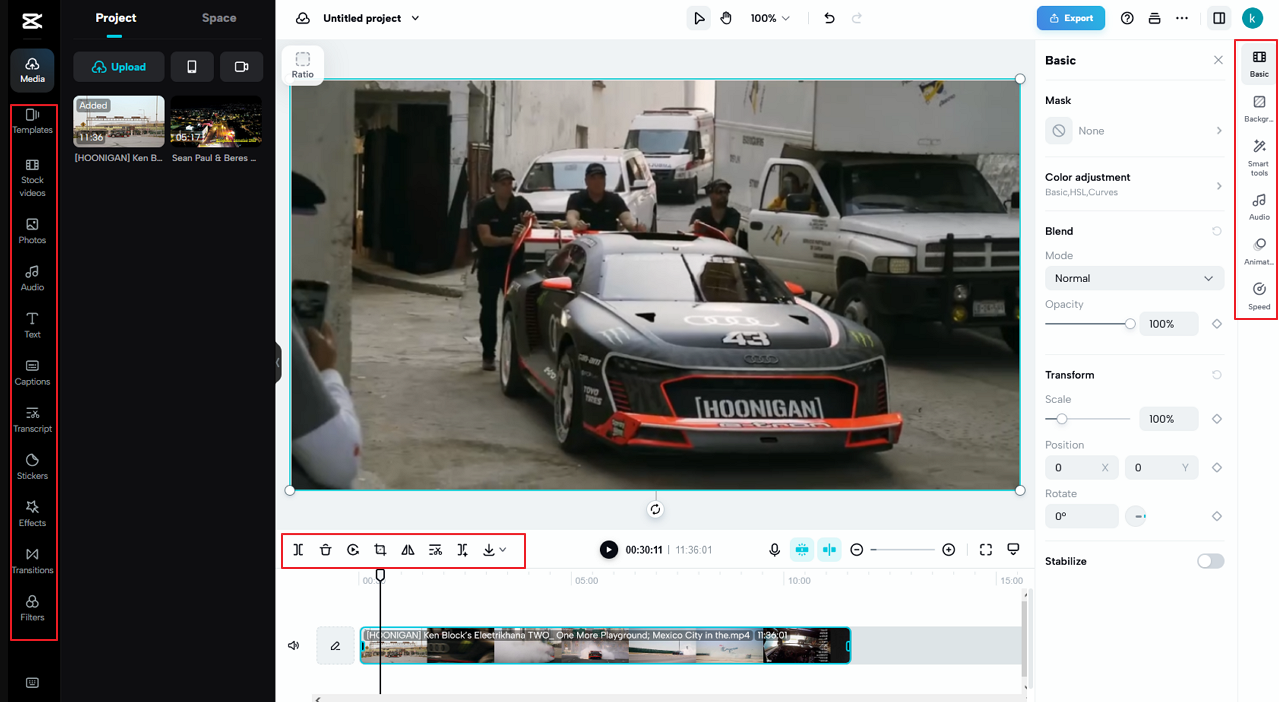Image resolution: width=1279 pixels, height=702 pixels.
Task: Collapse the left media panel handle
Action: click(x=278, y=363)
